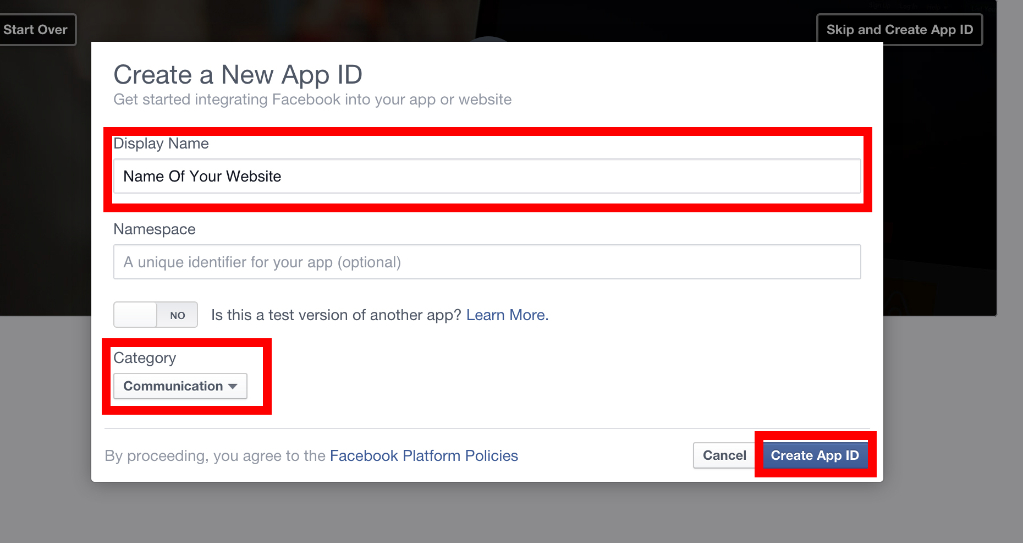
Task: Focus the Display Name text field
Action: 486,176
